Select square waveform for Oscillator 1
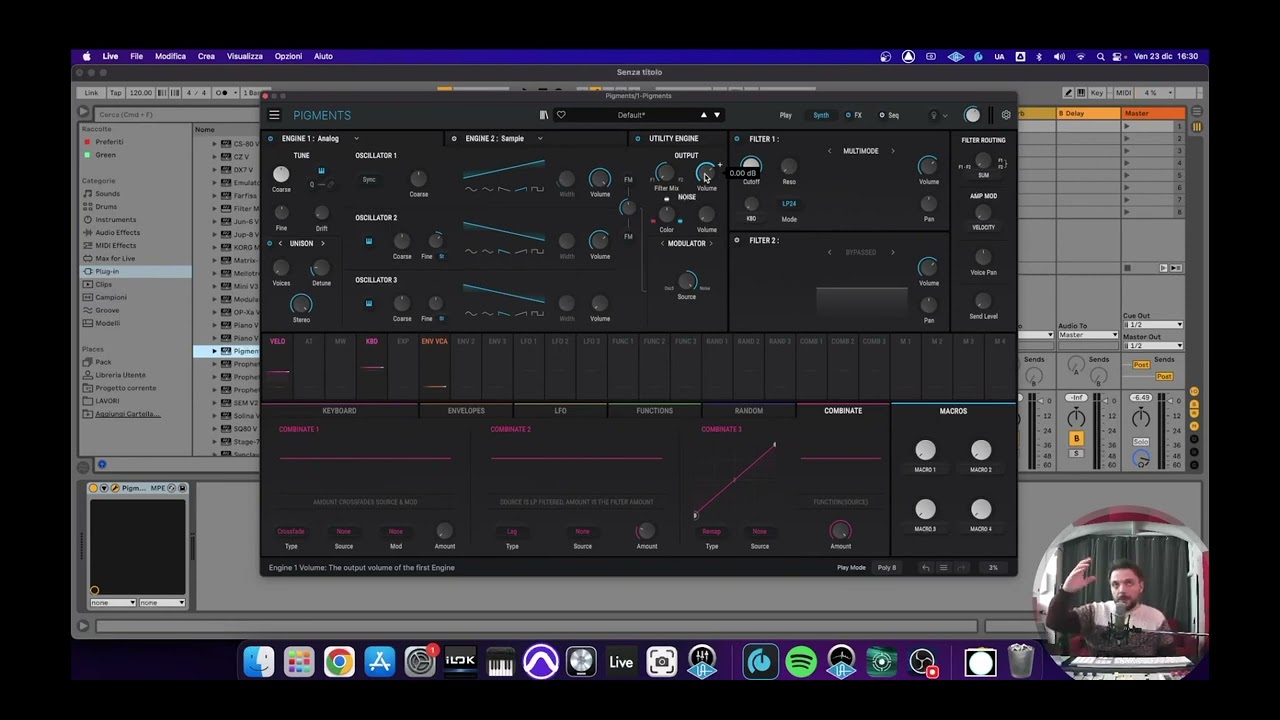1280x720 pixels. (x=538, y=189)
